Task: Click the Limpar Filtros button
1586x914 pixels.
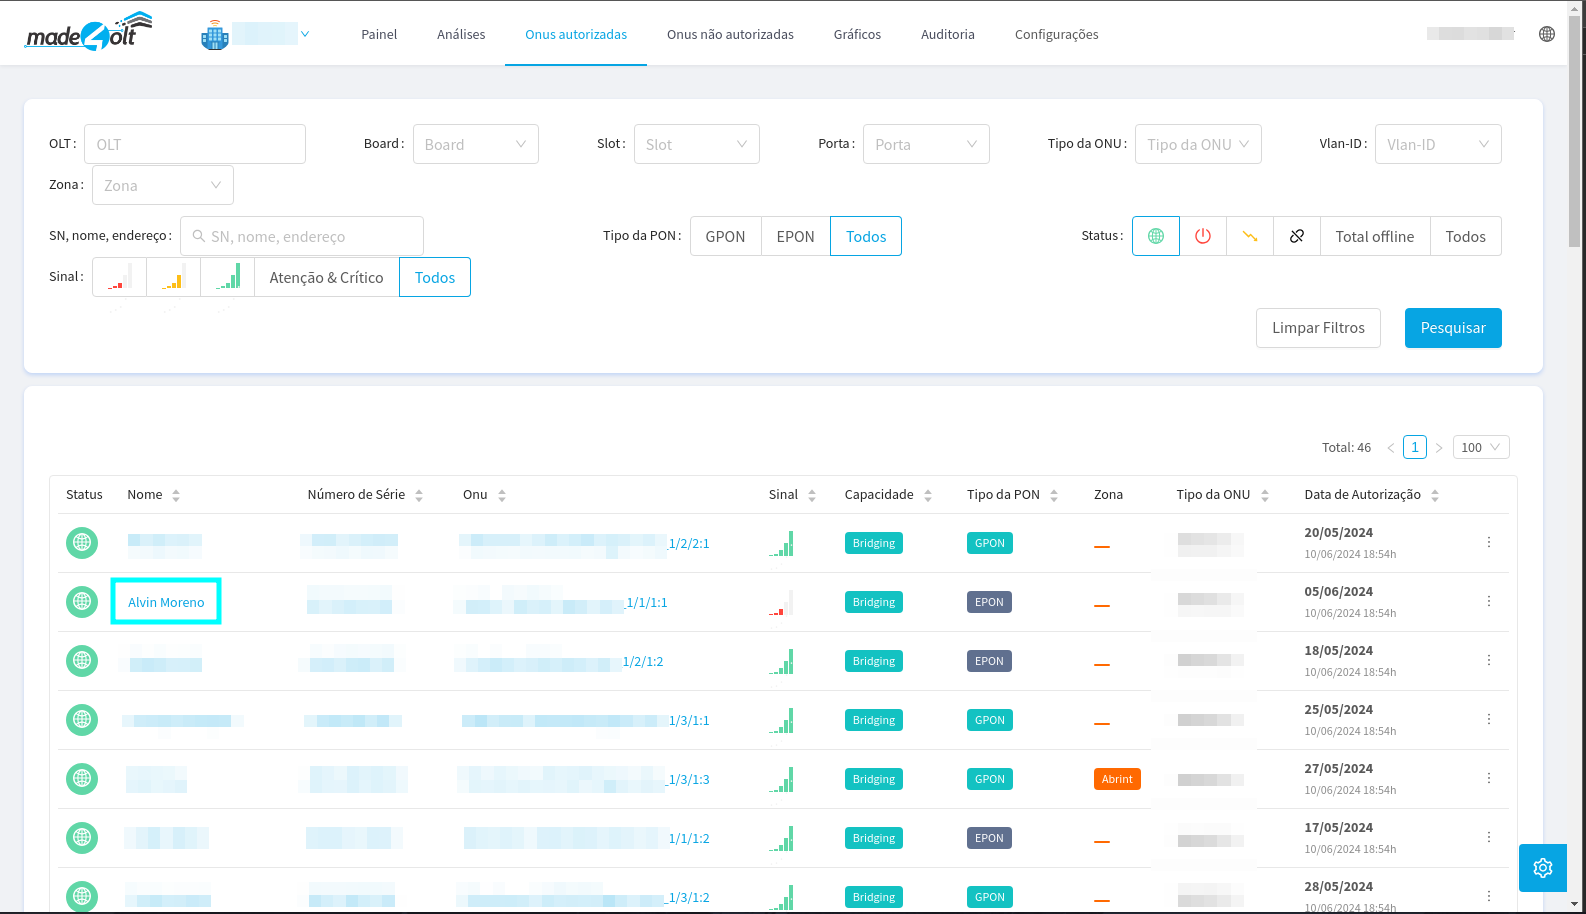Action: (1317, 328)
